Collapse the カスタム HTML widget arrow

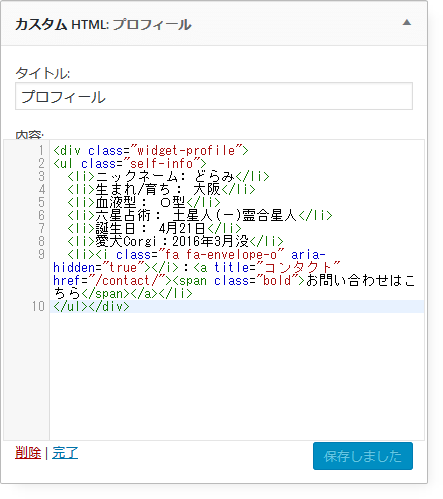tap(406, 23)
